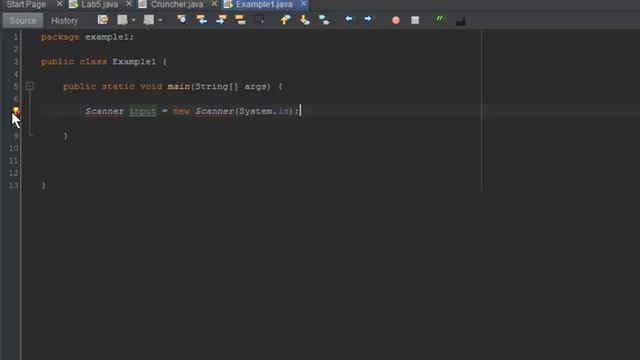This screenshot has width=640, height=360.
Task: Close the Lab5.java tab
Action: click(x=129, y=4)
